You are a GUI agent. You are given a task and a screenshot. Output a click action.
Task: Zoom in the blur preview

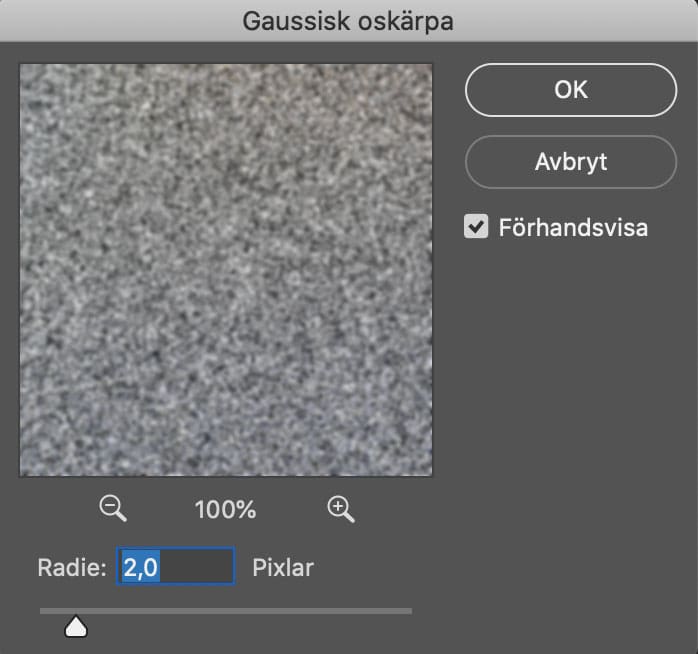341,509
